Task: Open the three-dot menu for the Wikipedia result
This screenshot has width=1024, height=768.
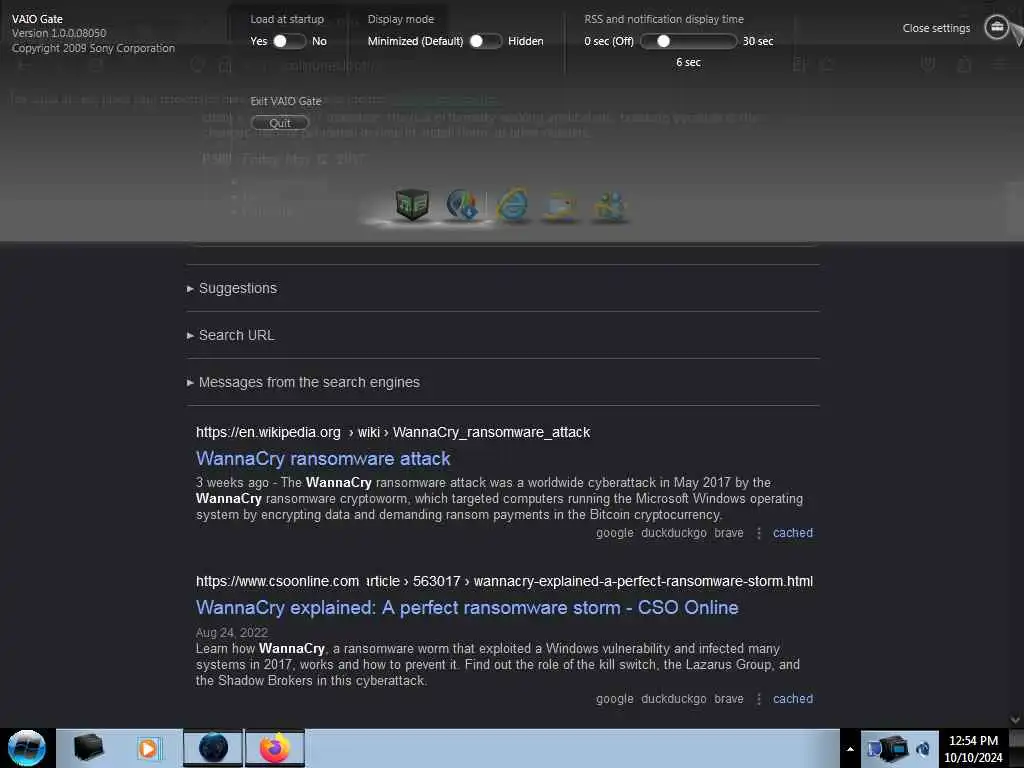Action: (758, 533)
